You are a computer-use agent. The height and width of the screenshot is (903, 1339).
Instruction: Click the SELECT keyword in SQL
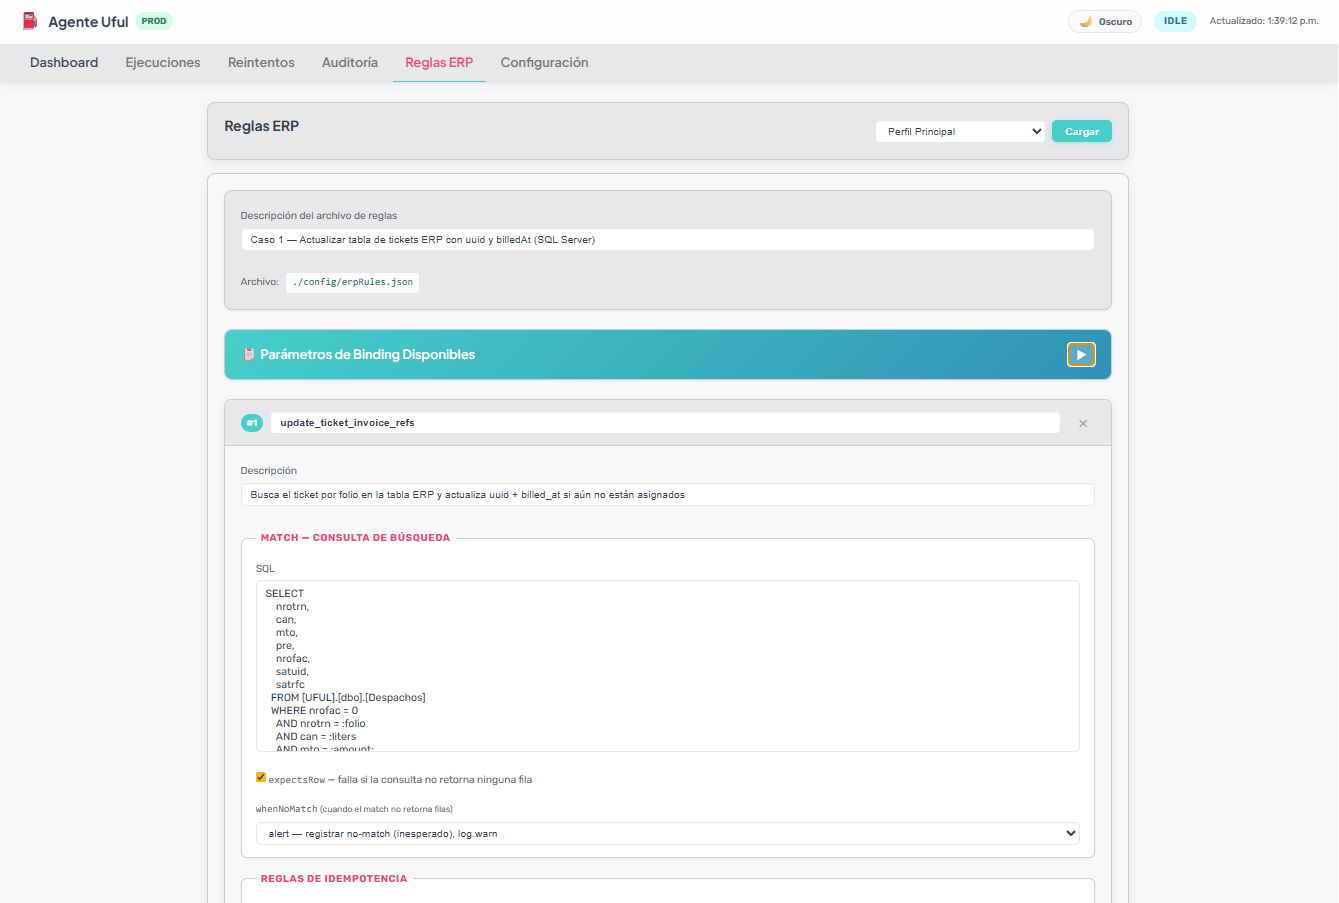tap(285, 594)
